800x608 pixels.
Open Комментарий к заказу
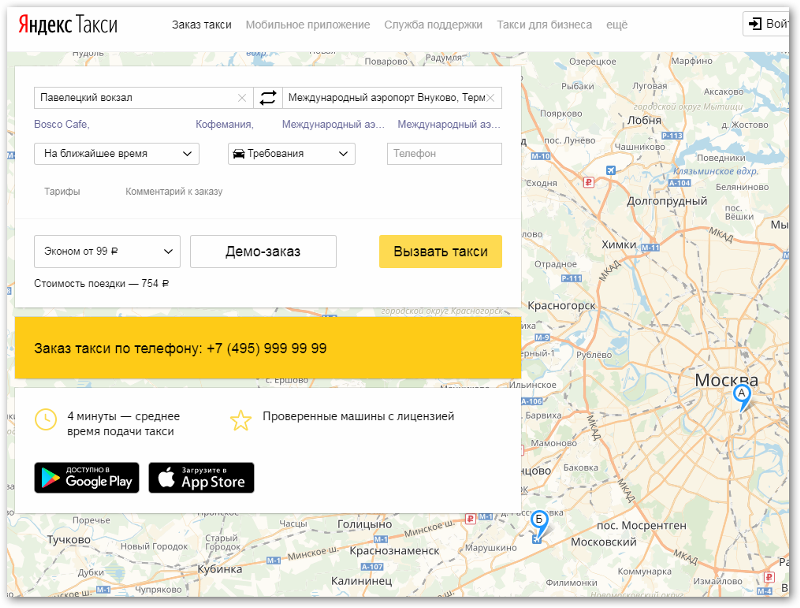point(174,192)
